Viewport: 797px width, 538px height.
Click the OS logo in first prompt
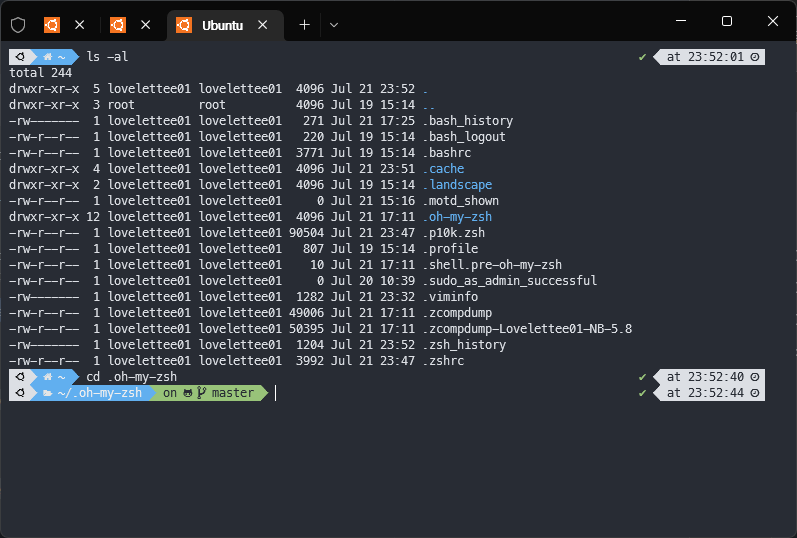(x=20, y=57)
